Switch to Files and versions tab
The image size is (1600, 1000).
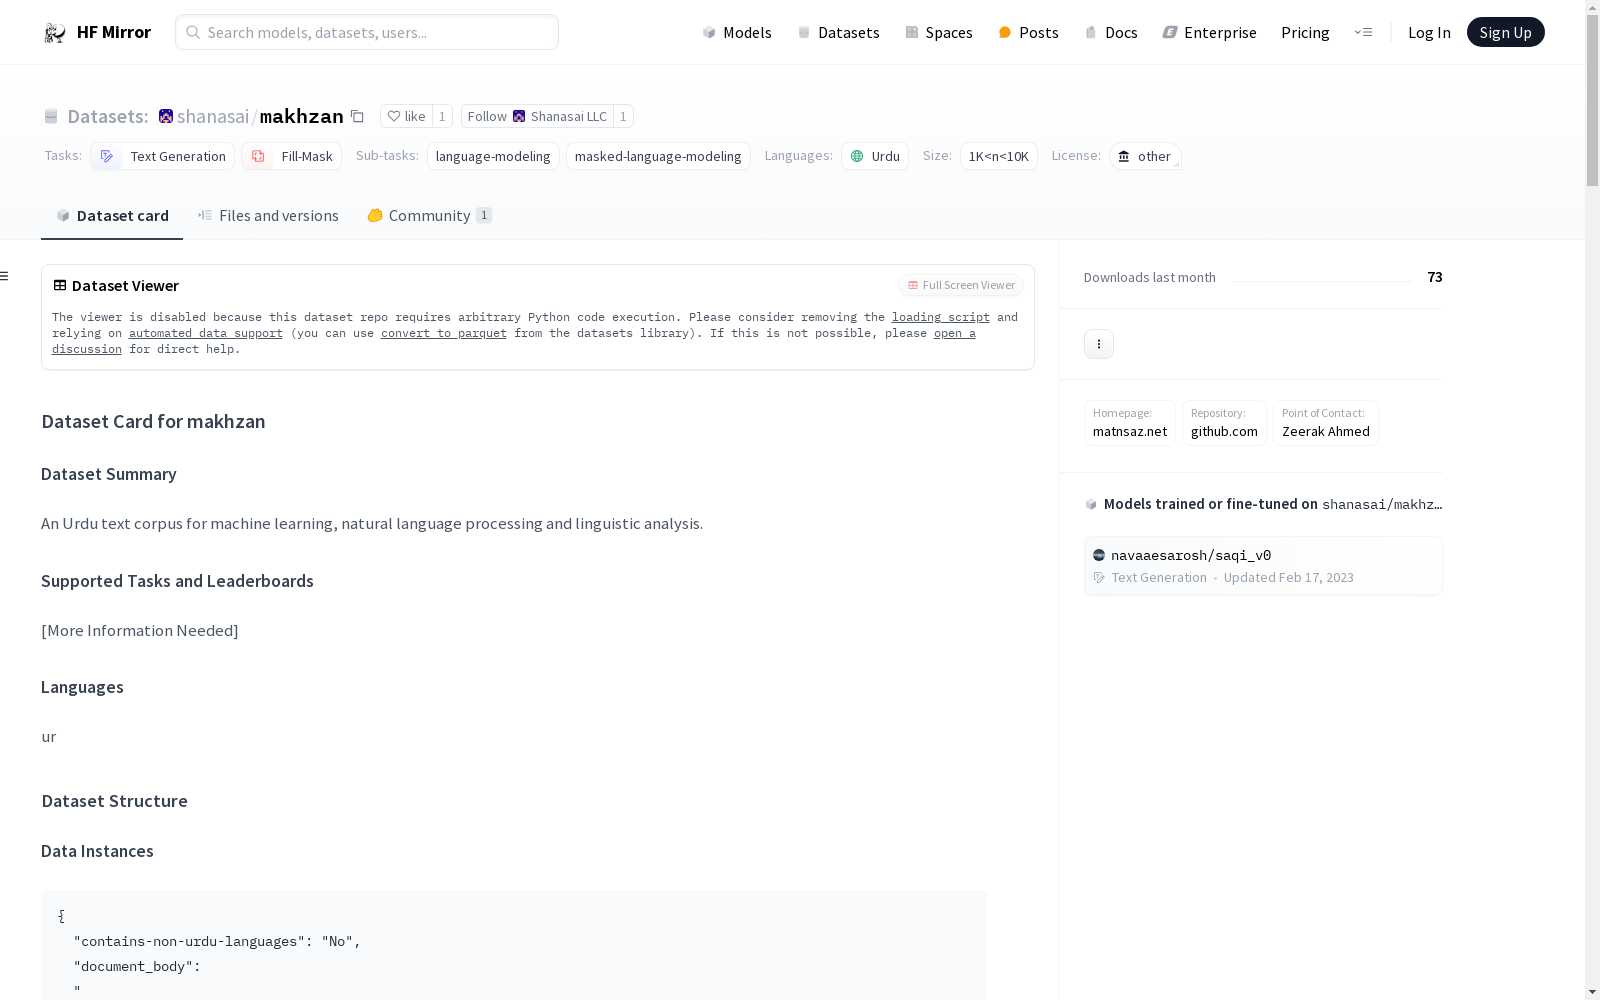click(268, 216)
